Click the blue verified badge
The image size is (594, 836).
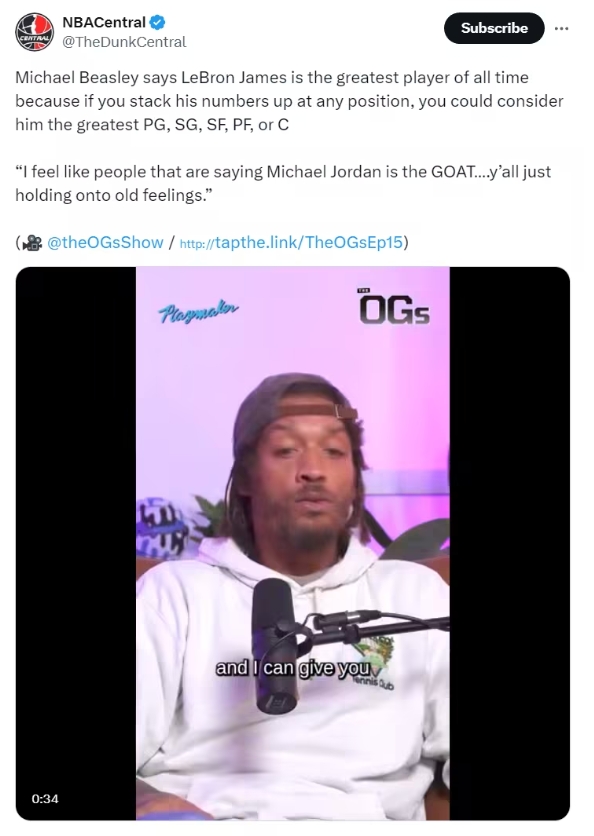157,22
